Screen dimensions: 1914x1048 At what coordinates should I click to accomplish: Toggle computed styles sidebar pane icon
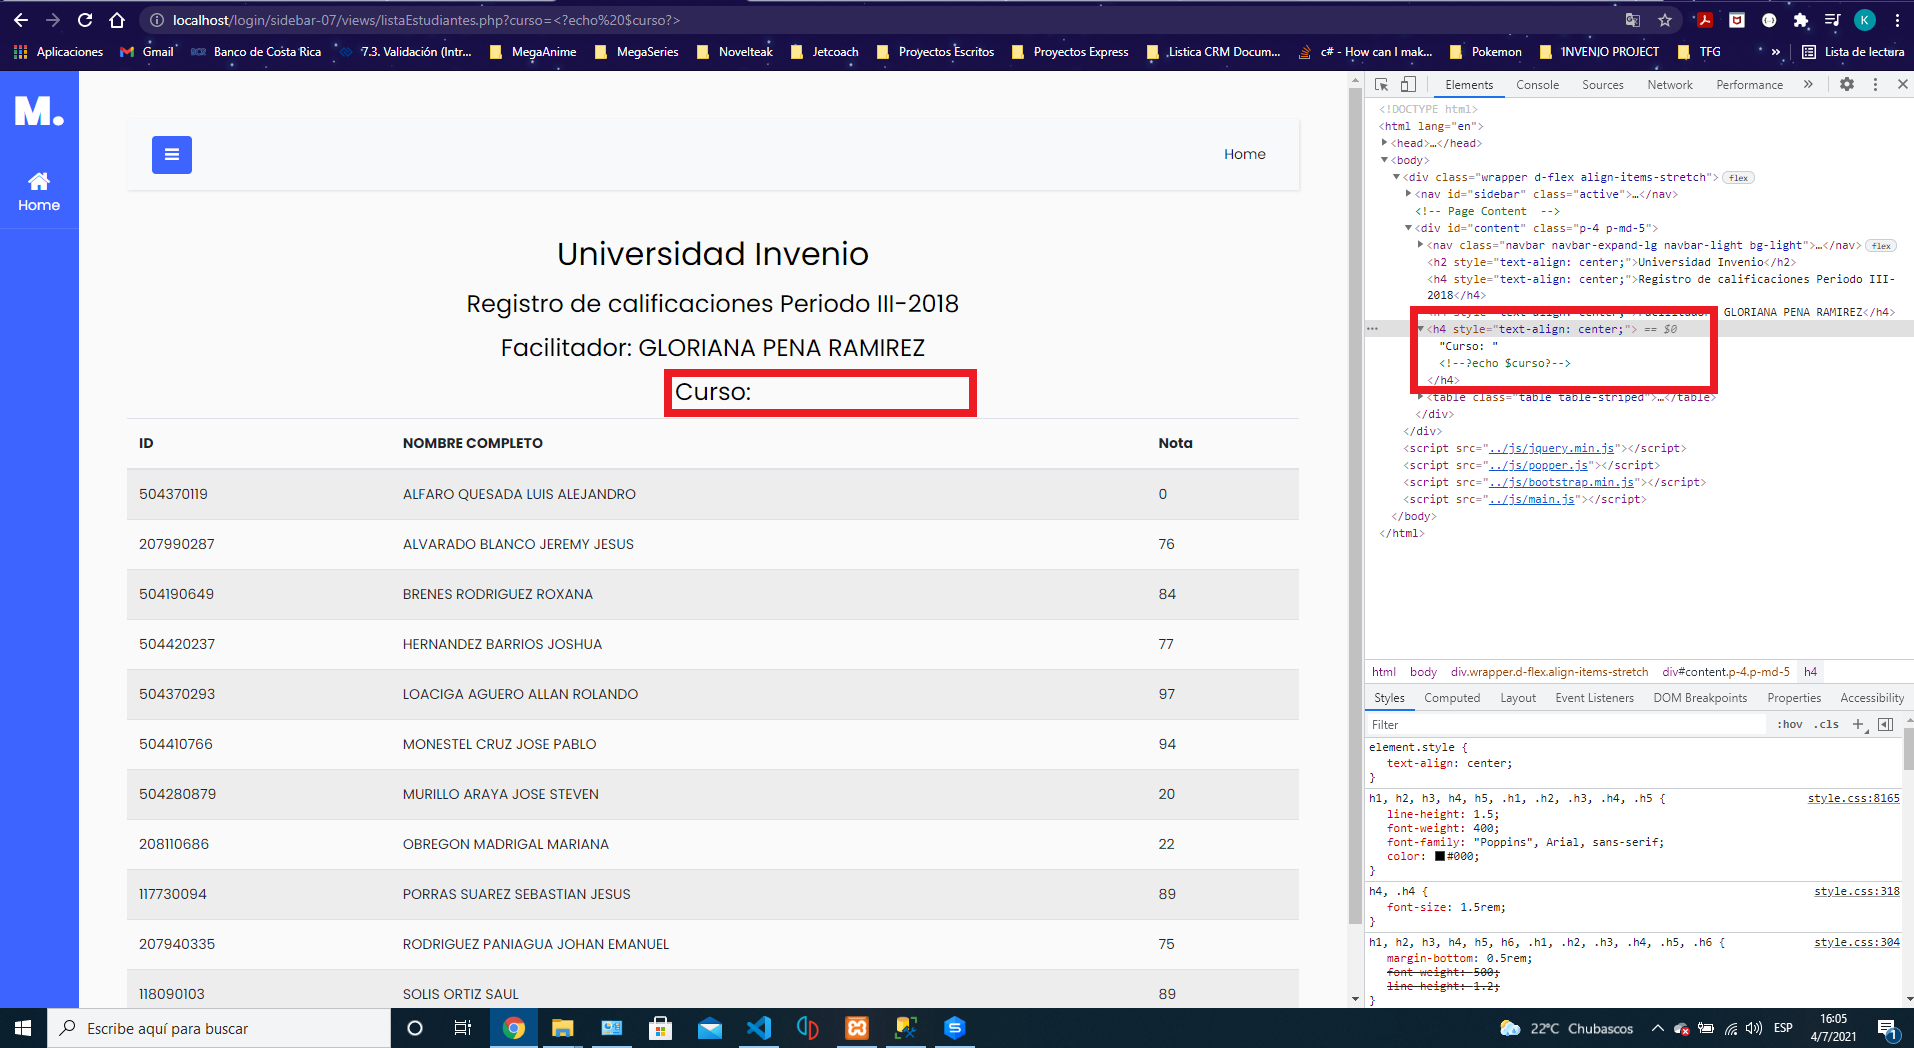tap(1885, 724)
